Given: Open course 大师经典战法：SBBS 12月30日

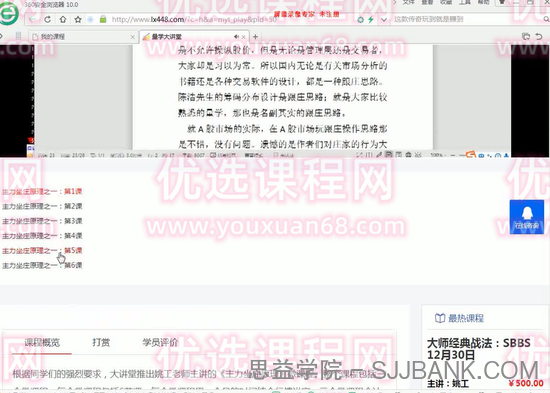Looking at the screenshot, I should [478, 348].
